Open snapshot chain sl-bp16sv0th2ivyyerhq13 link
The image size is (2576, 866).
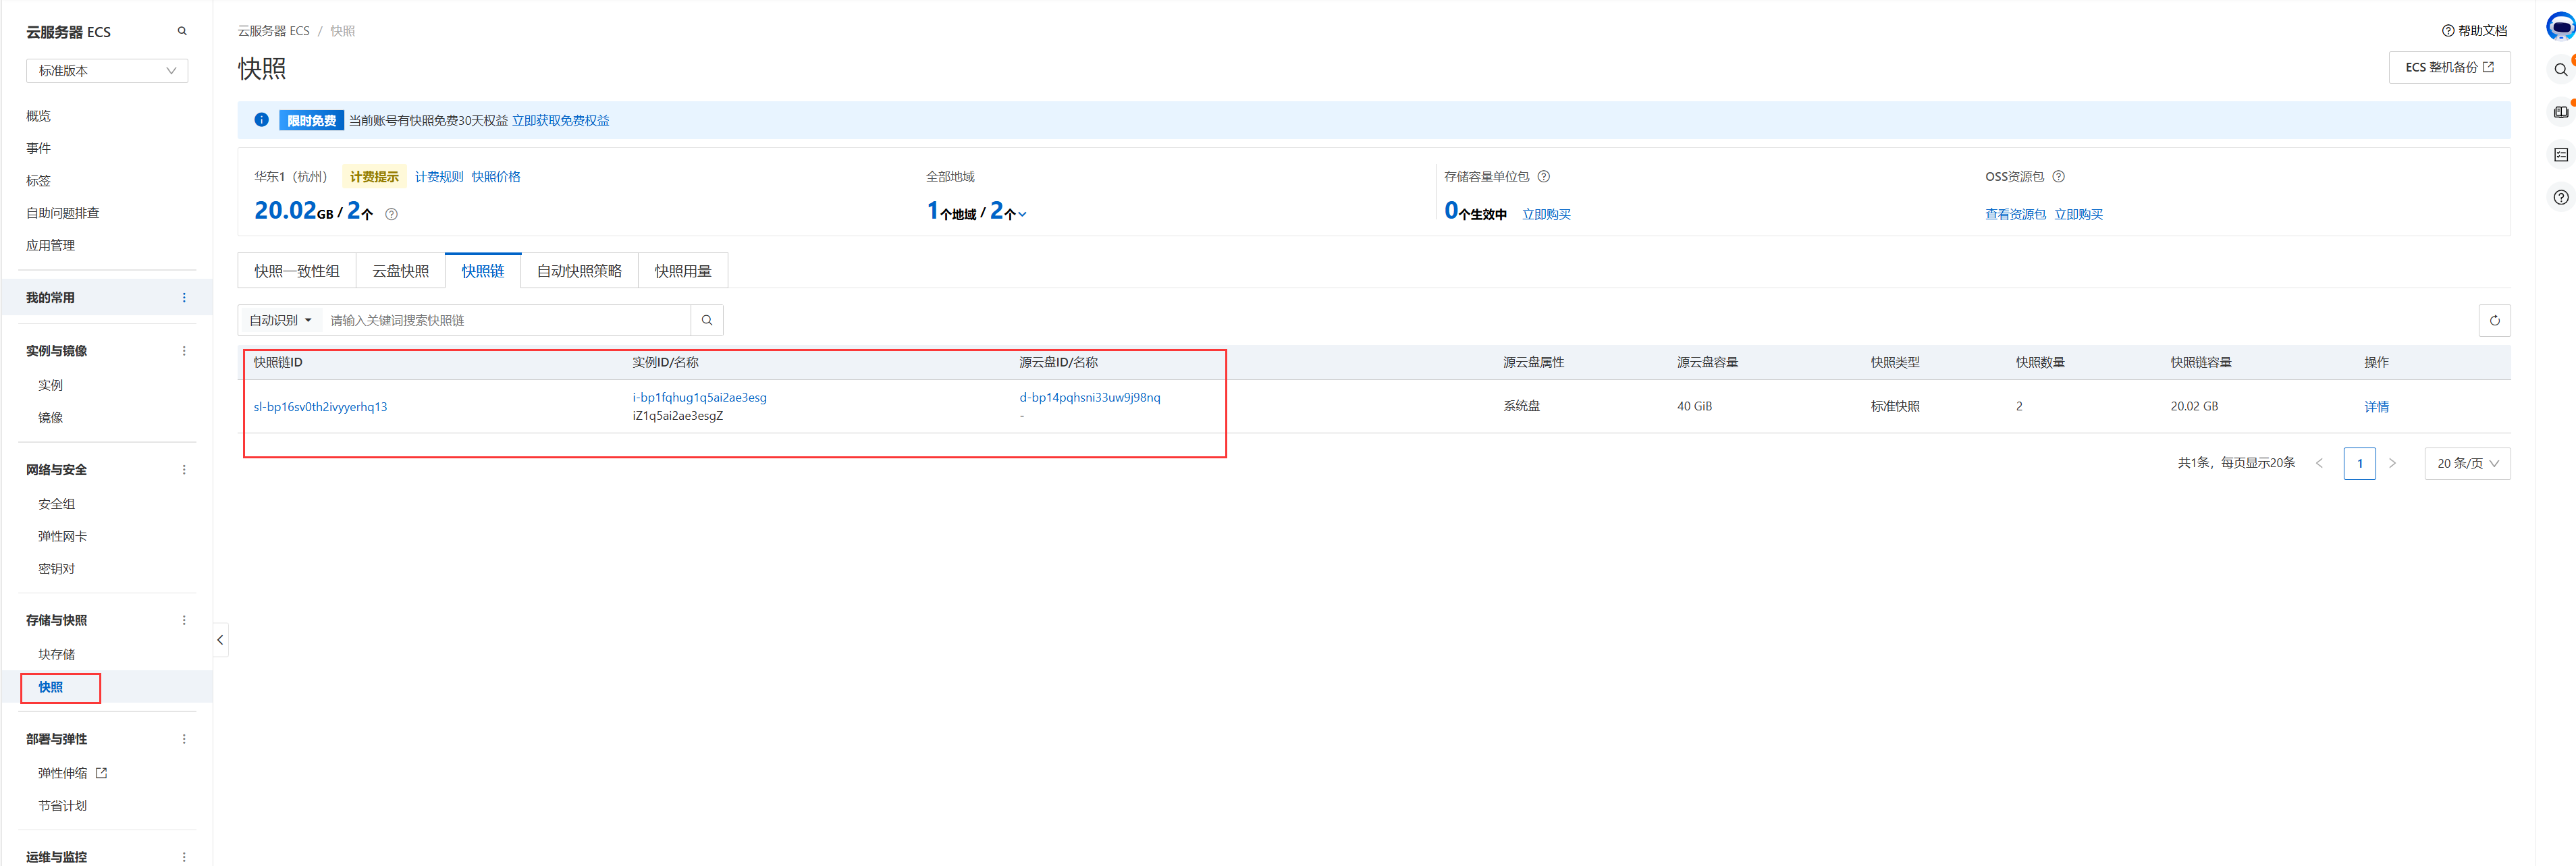pyautogui.click(x=320, y=407)
